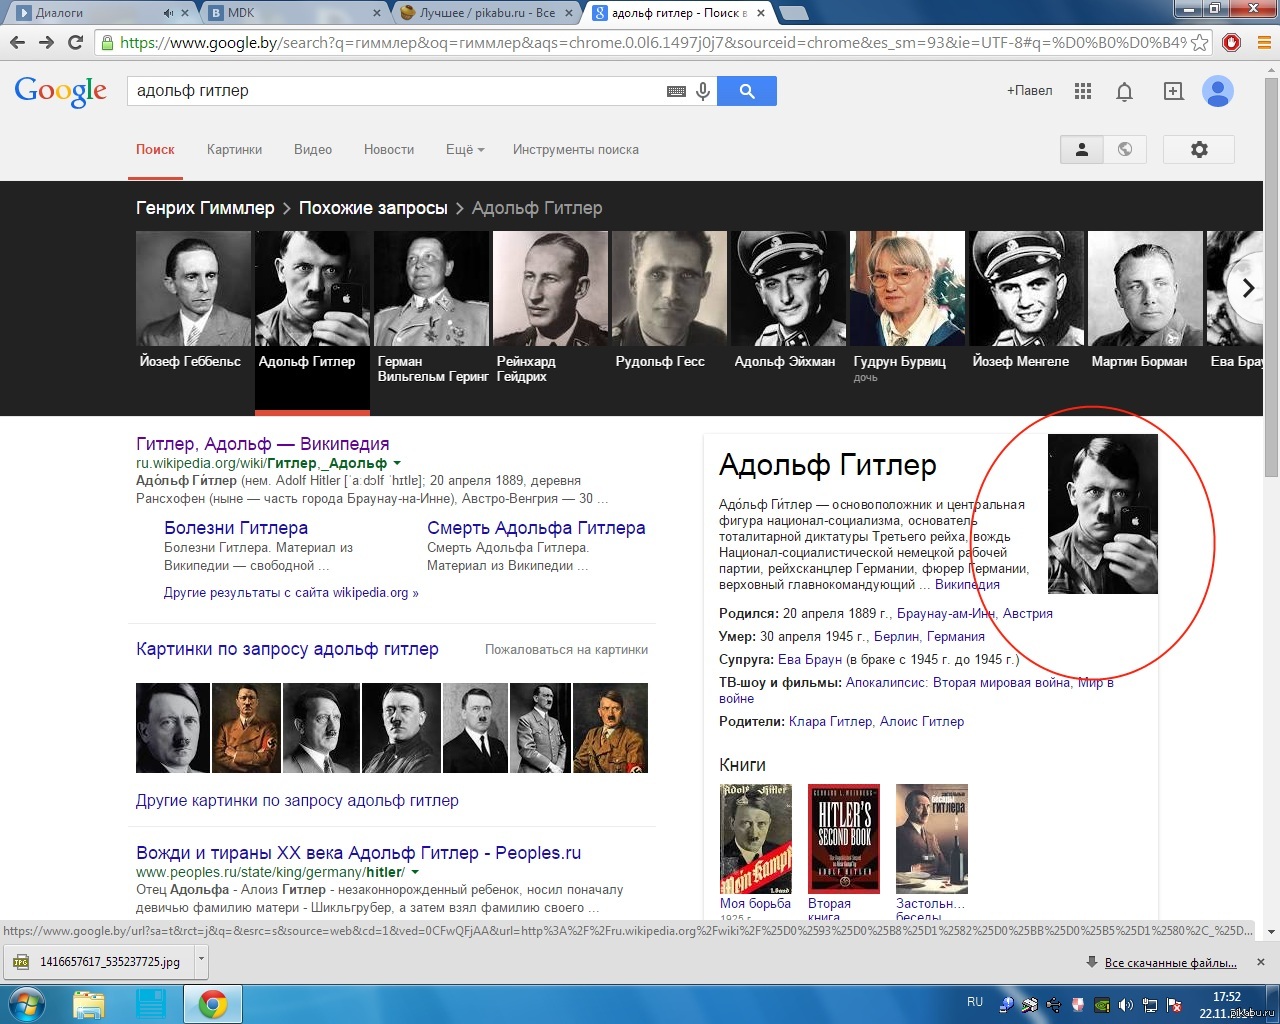This screenshot has width=1280, height=1024.
Task: Click the blue search magnifier button
Action: pos(747,91)
